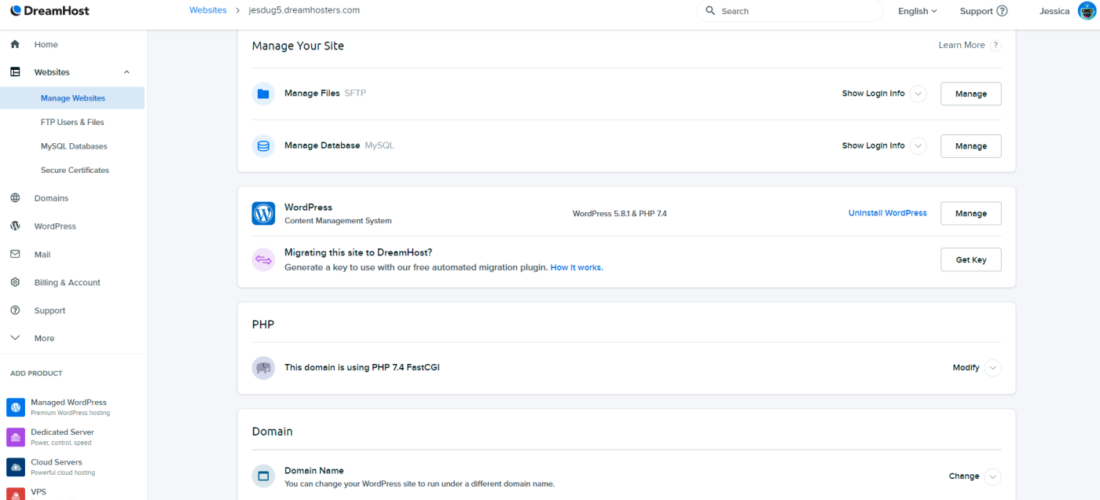
Task: Click the Manage button for Manage Database
Action: point(971,146)
